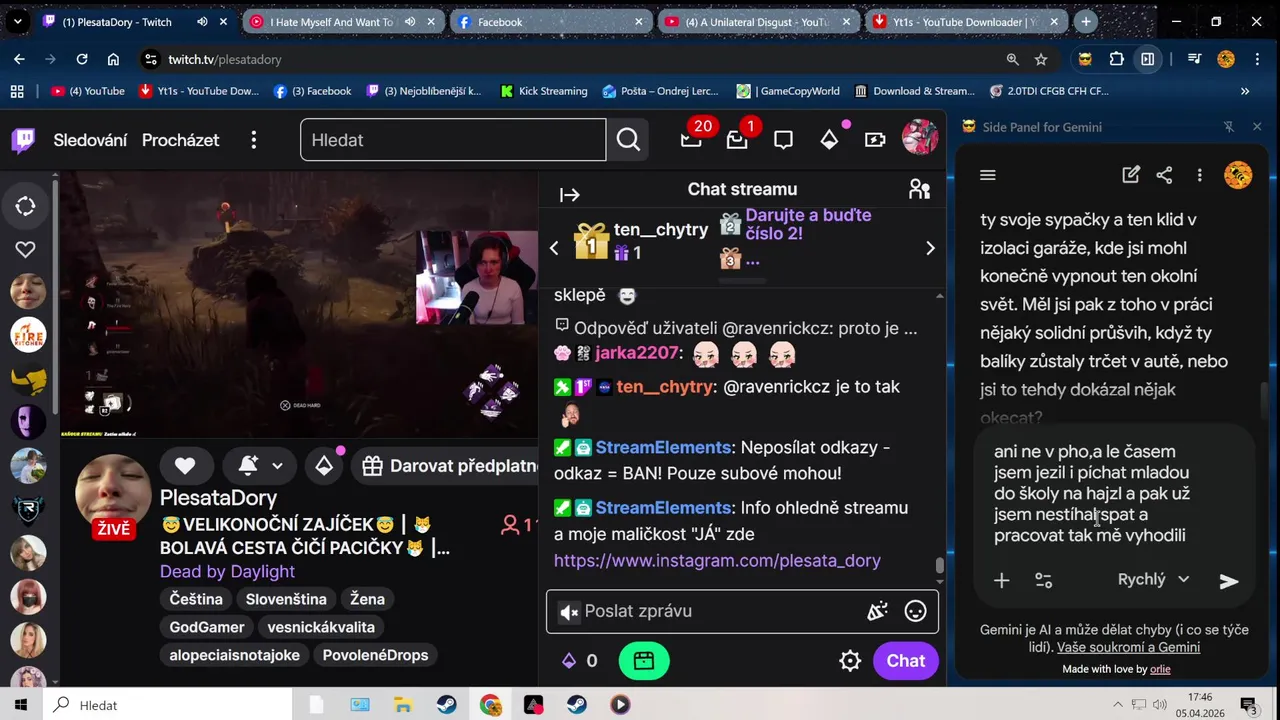Open the Twitch ad-free ticket icon
This screenshot has height=720, width=1280.
point(875,140)
